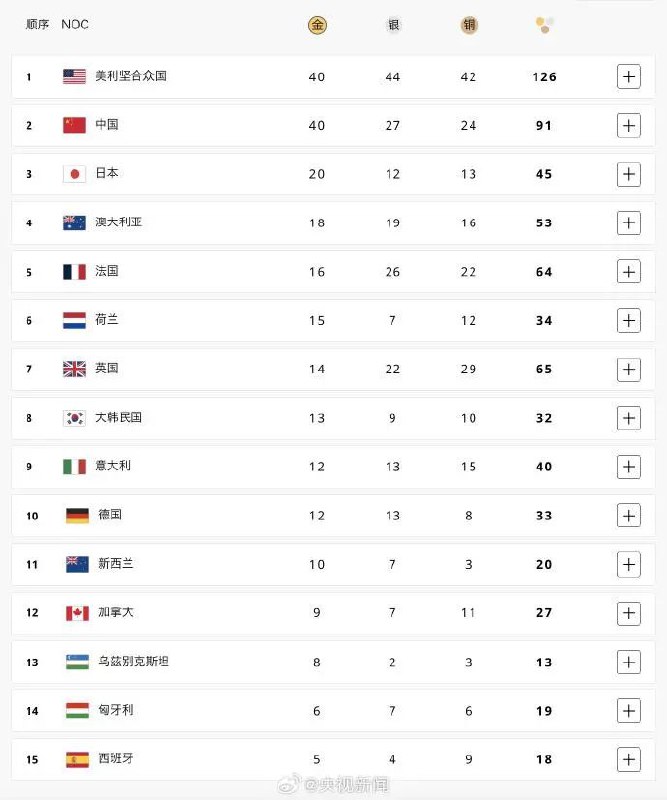The image size is (667, 800).
Task: Click the silver medal column icon
Action: coord(393,25)
